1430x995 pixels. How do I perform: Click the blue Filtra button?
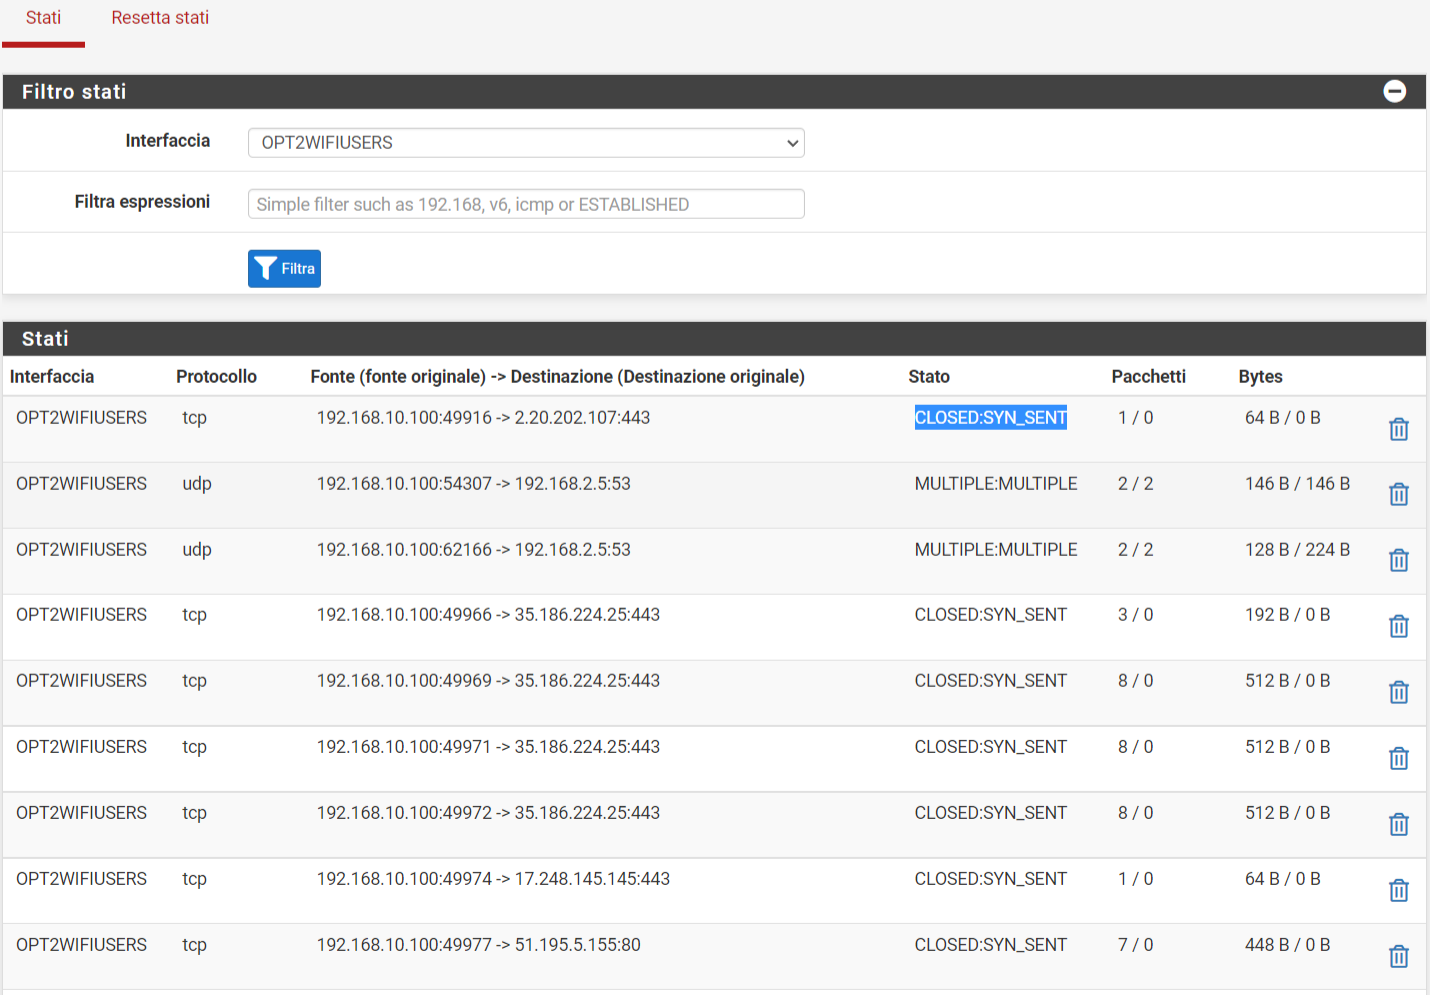tap(284, 268)
